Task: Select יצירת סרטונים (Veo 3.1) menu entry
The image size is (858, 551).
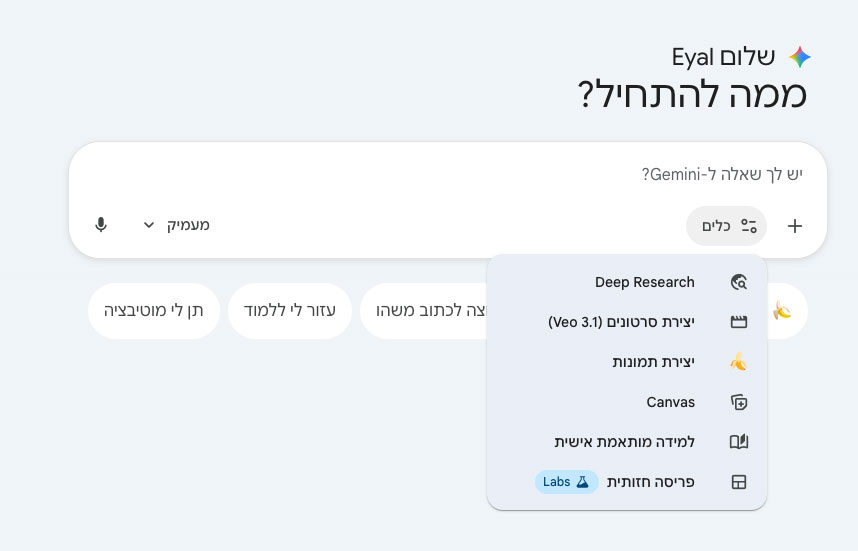Action: (x=621, y=322)
